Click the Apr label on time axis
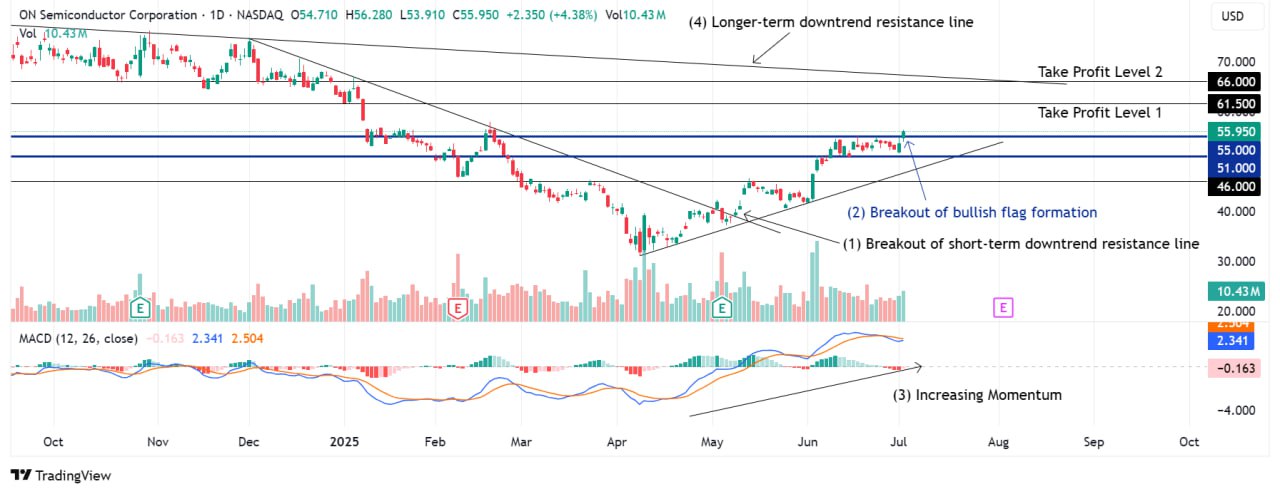The height and width of the screenshot is (494, 1280). click(x=617, y=441)
